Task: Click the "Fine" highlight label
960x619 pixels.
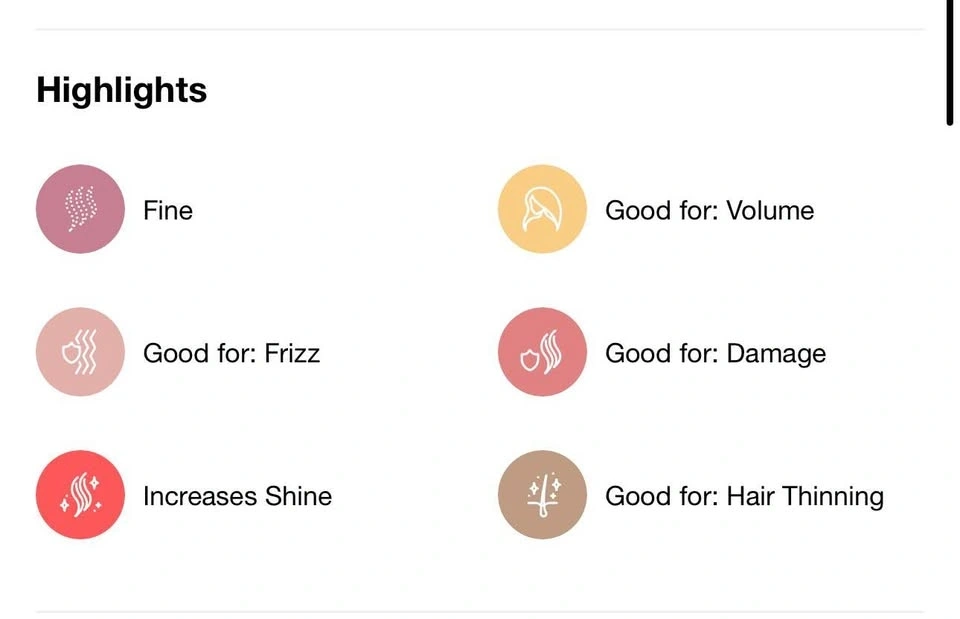Action: (168, 211)
